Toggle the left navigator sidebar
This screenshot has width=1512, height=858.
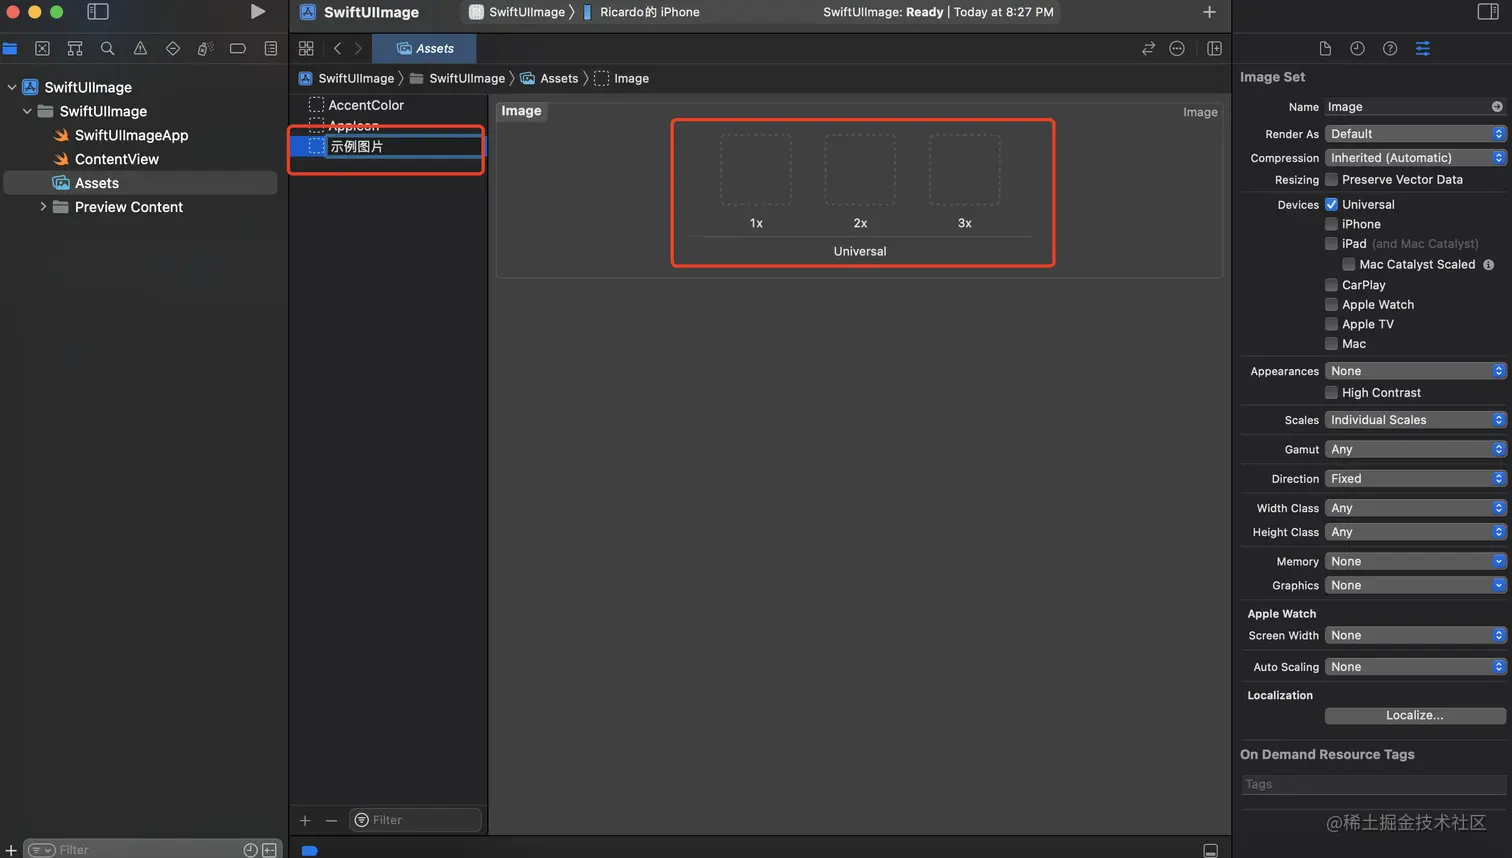pyautogui.click(x=98, y=12)
